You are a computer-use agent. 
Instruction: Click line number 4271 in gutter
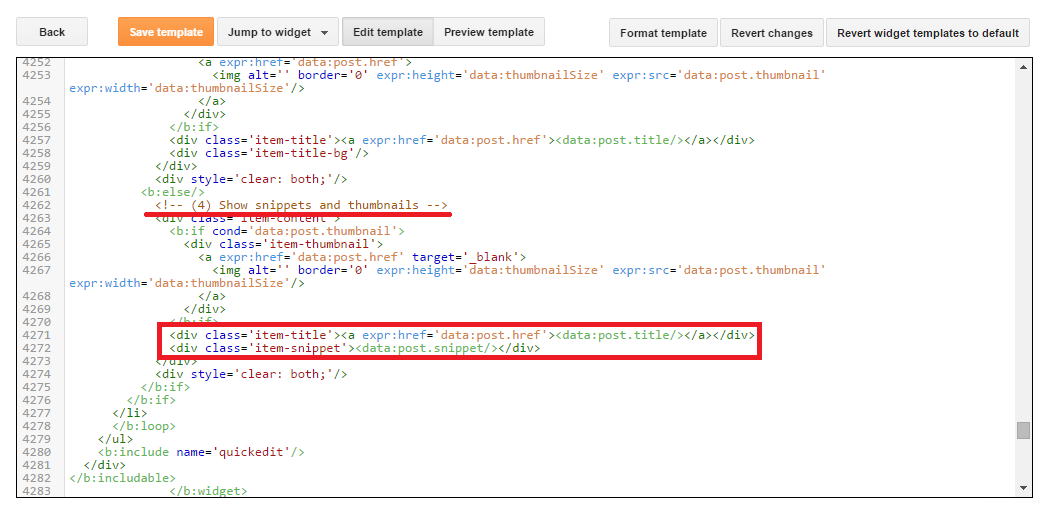click(36, 335)
